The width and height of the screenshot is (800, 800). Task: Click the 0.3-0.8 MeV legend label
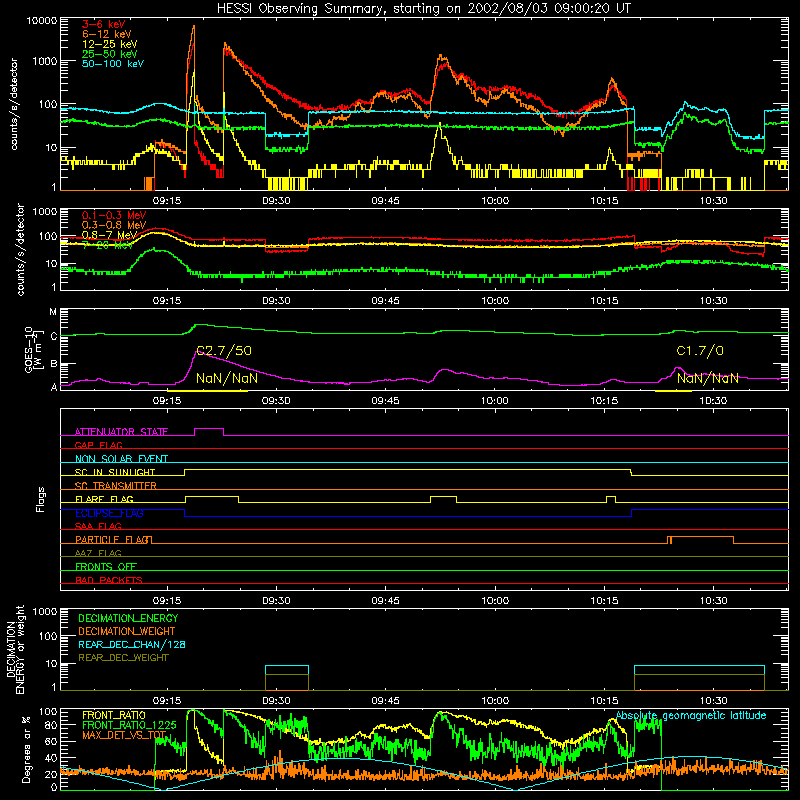[113, 225]
